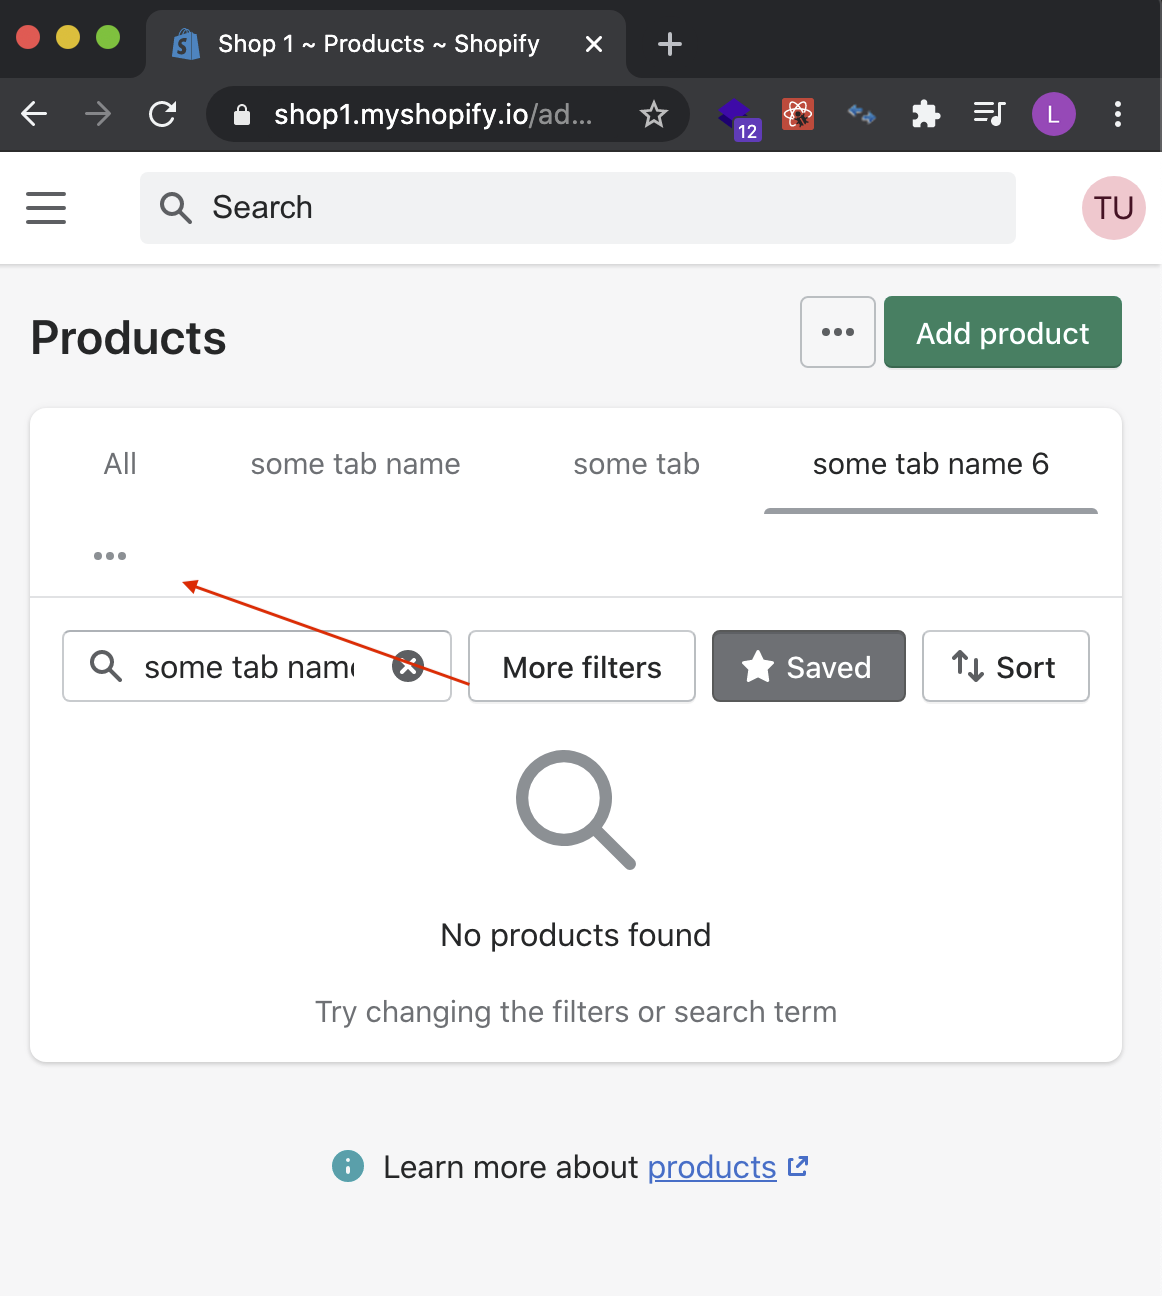The height and width of the screenshot is (1296, 1162).
Task: Click the yellow macOS minimize button
Action: [68, 38]
